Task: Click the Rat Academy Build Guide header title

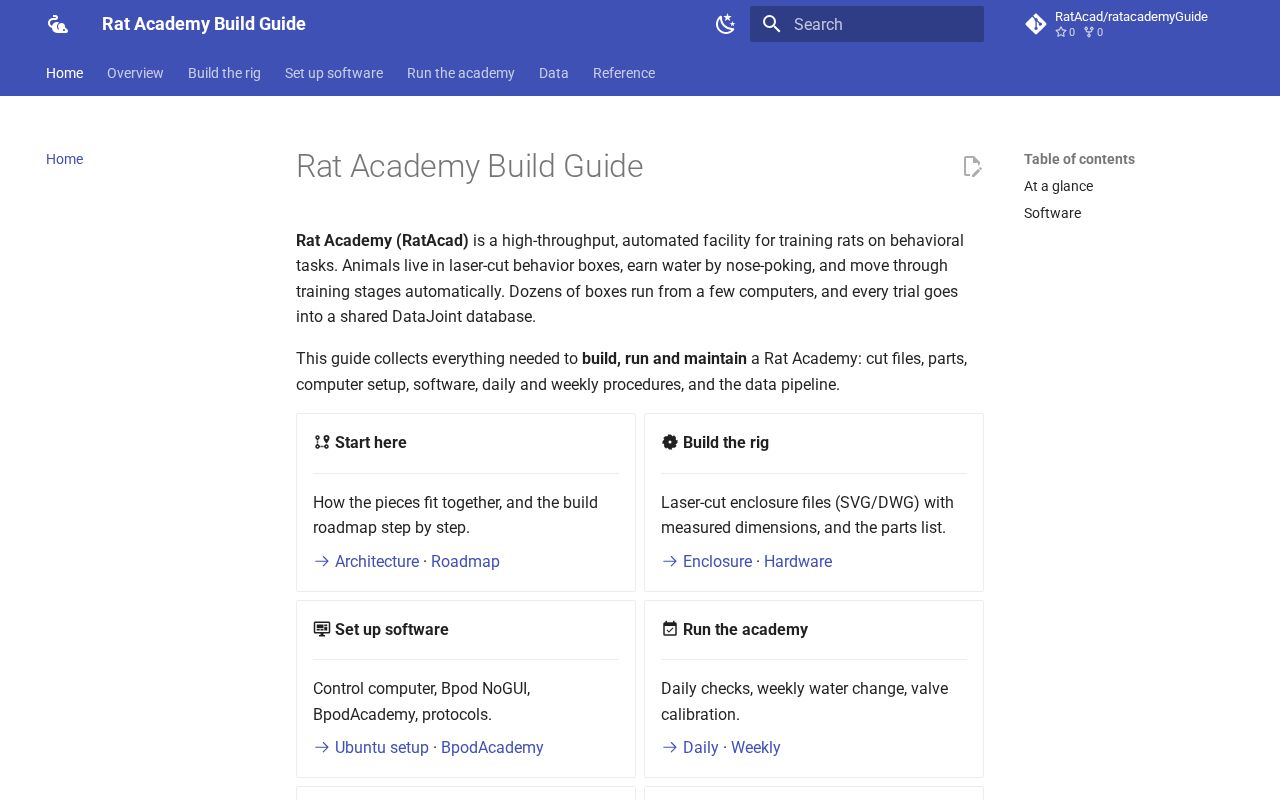Action: coord(204,24)
